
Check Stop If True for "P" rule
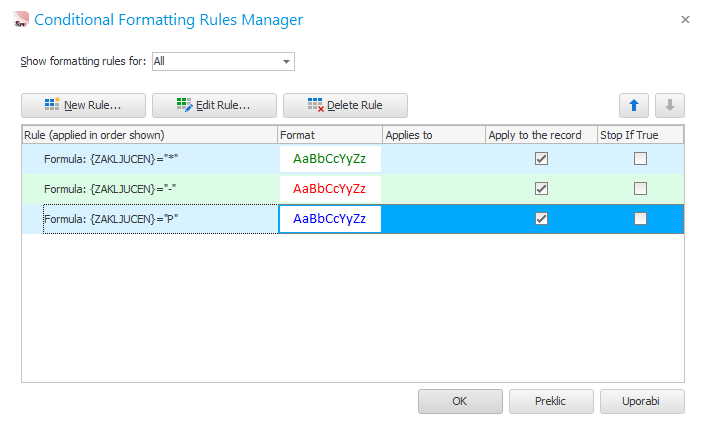coord(640,218)
